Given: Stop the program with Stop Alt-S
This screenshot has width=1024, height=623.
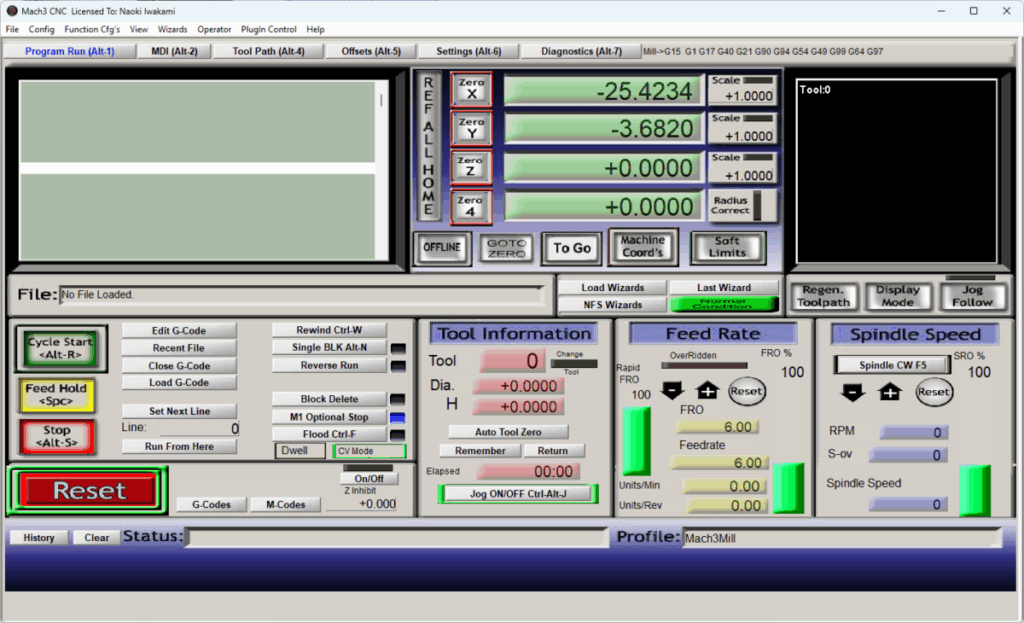Looking at the screenshot, I should [x=57, y=436].
